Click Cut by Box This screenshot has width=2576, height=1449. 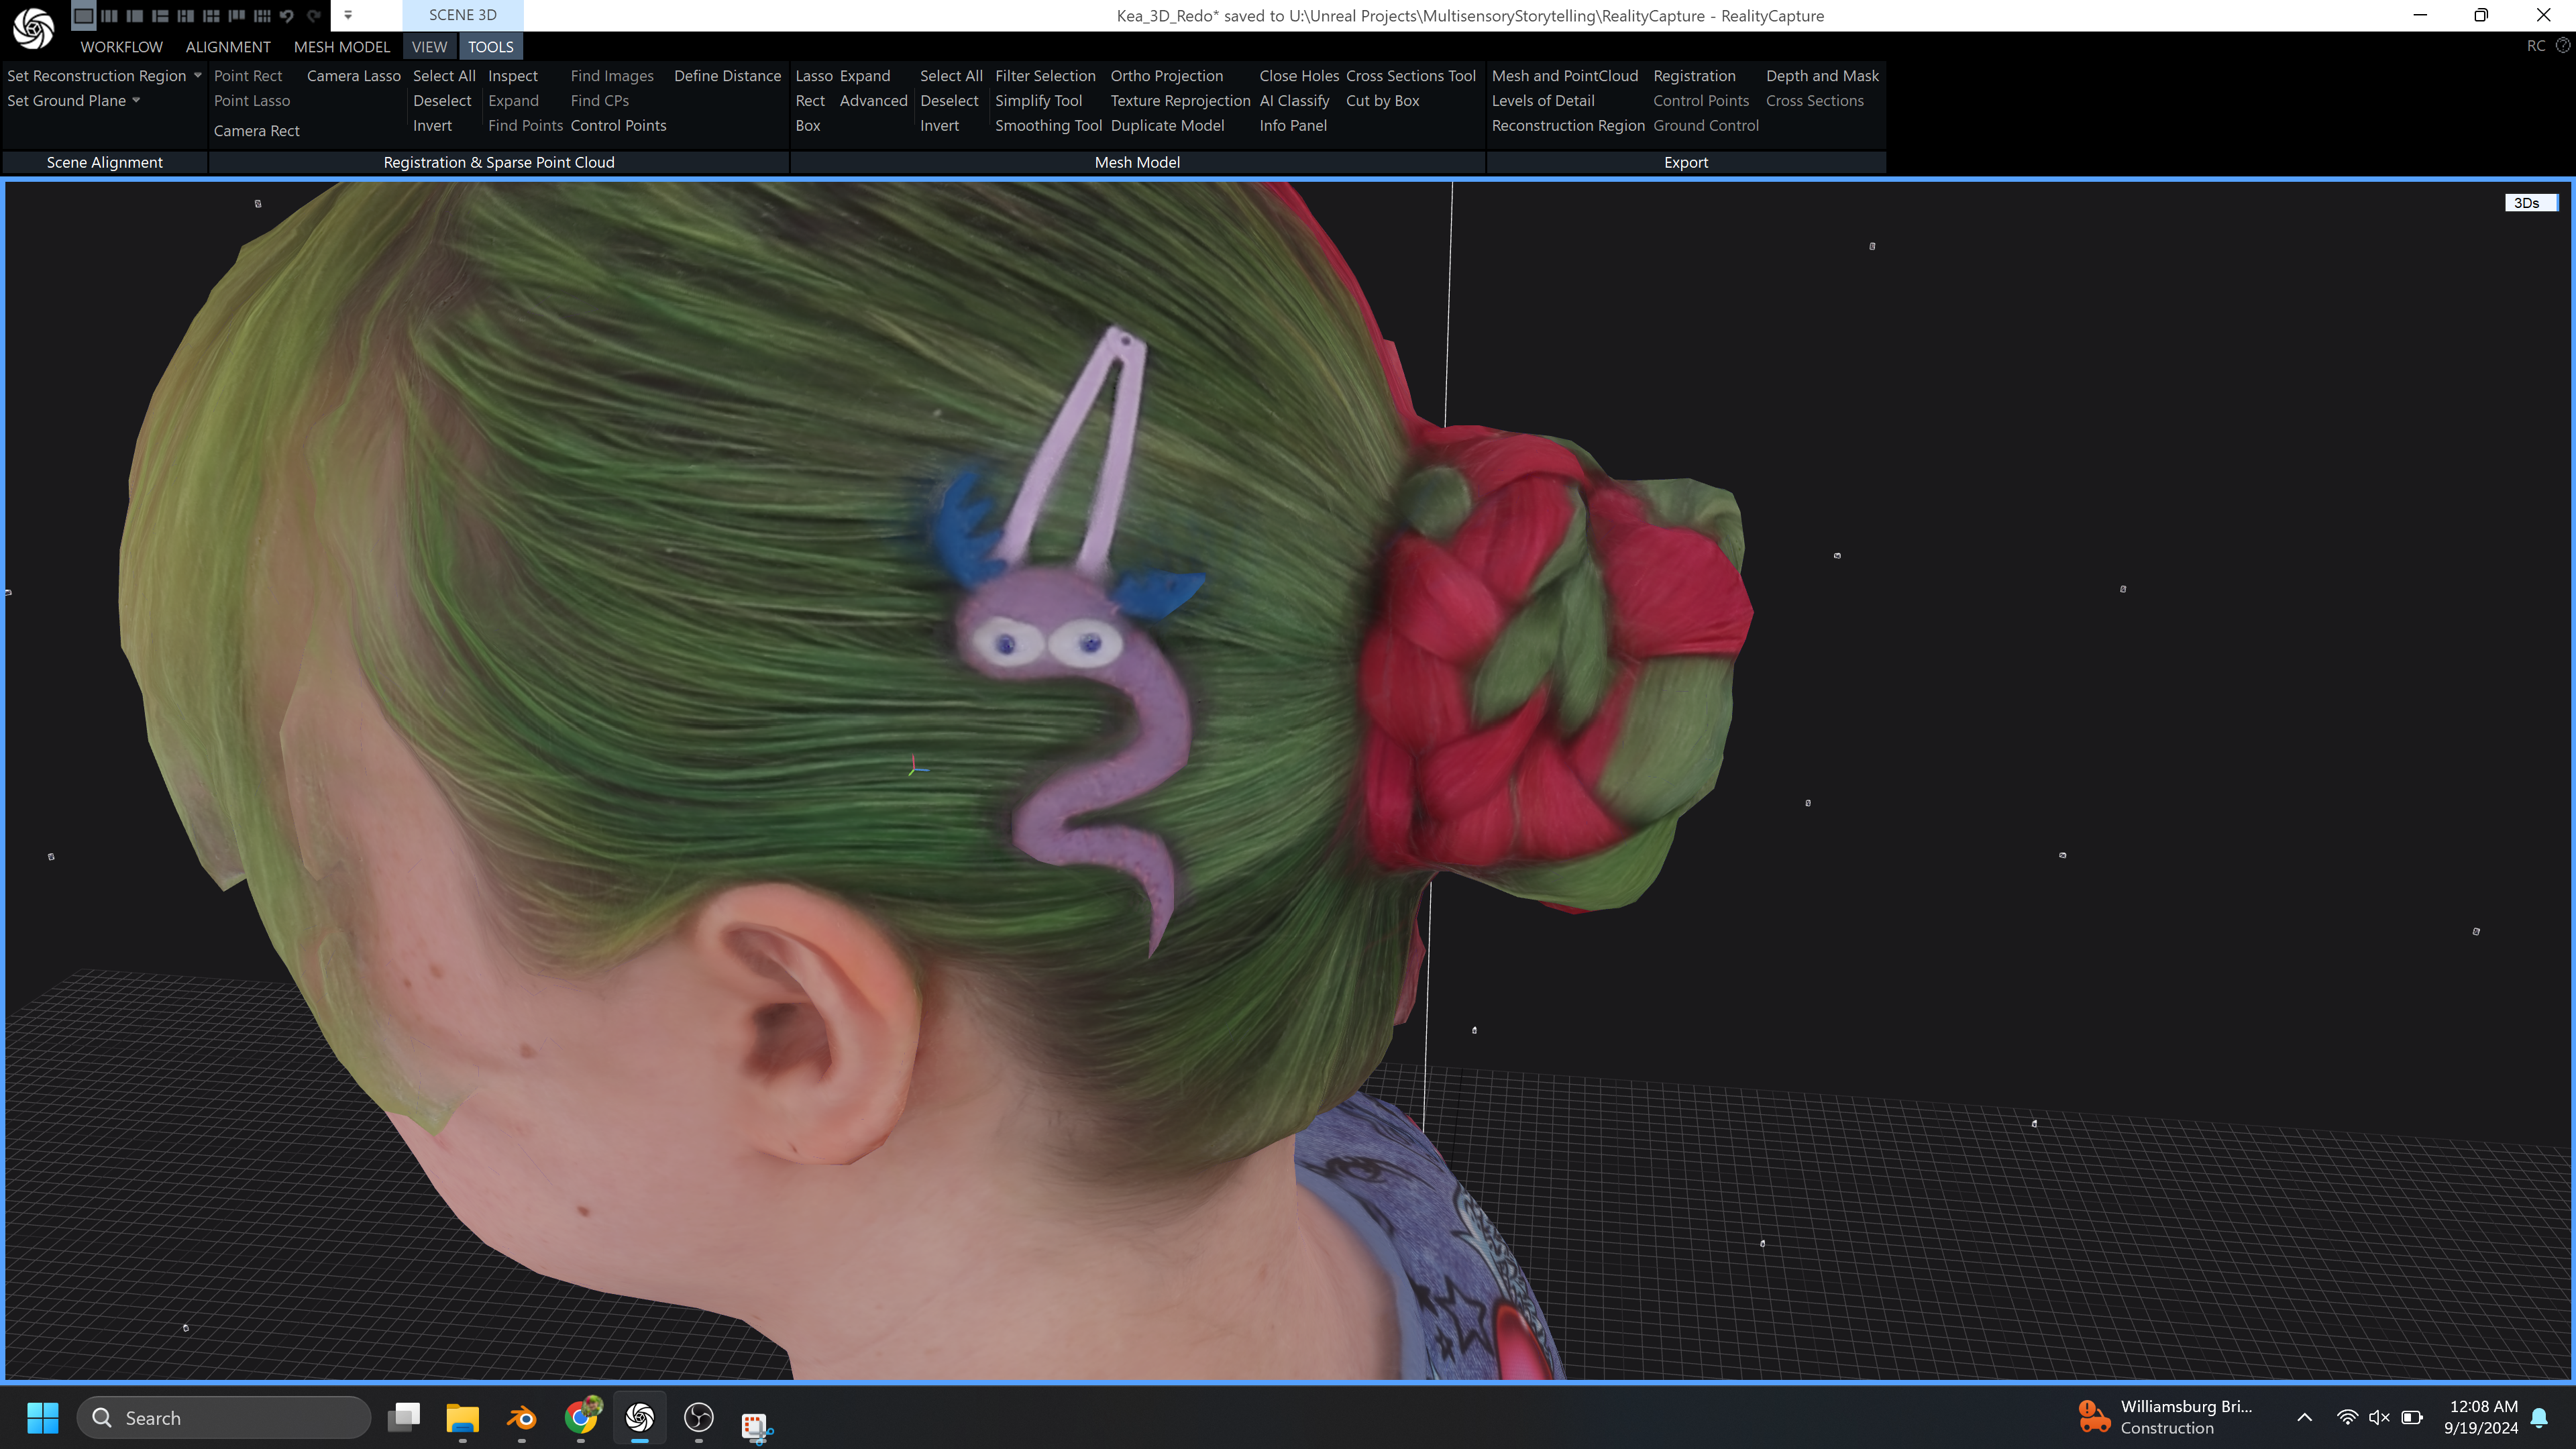coord(1383,101)
